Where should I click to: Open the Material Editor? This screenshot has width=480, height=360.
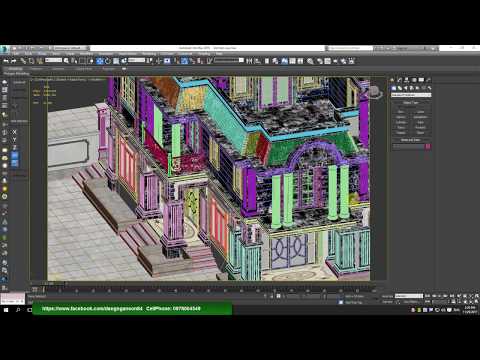pyautogui.click(x=310, y=61)
